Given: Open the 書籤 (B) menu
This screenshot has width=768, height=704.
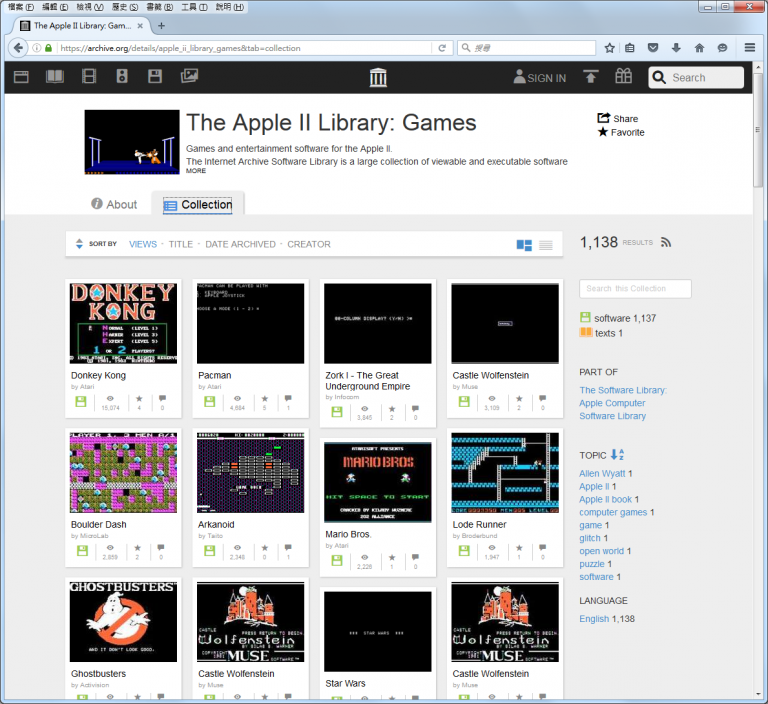Looking at the screenshot, I should (x=160, y=7).
